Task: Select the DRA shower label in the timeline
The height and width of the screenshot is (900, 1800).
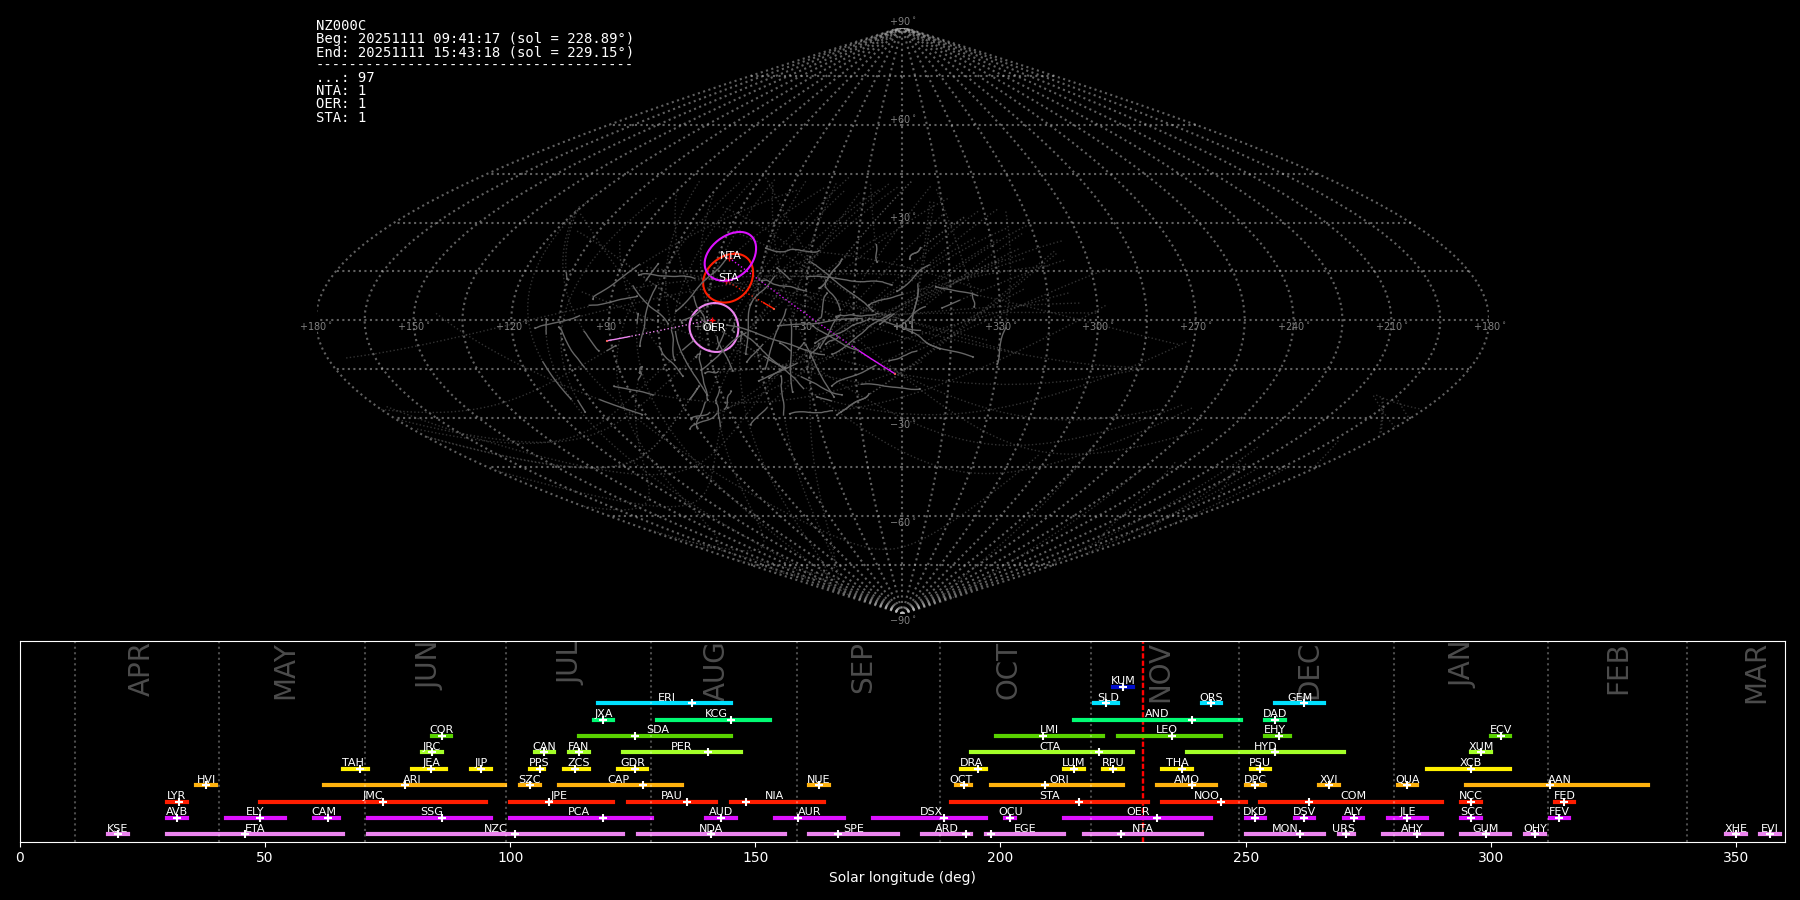Action: pyautogui.click(x=971, y=763)
